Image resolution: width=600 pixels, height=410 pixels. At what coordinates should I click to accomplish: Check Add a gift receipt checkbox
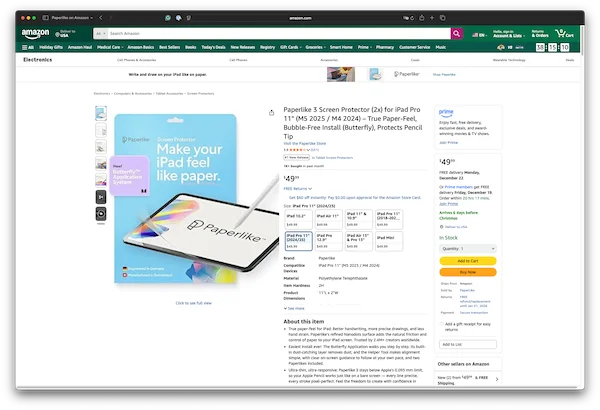442,324
